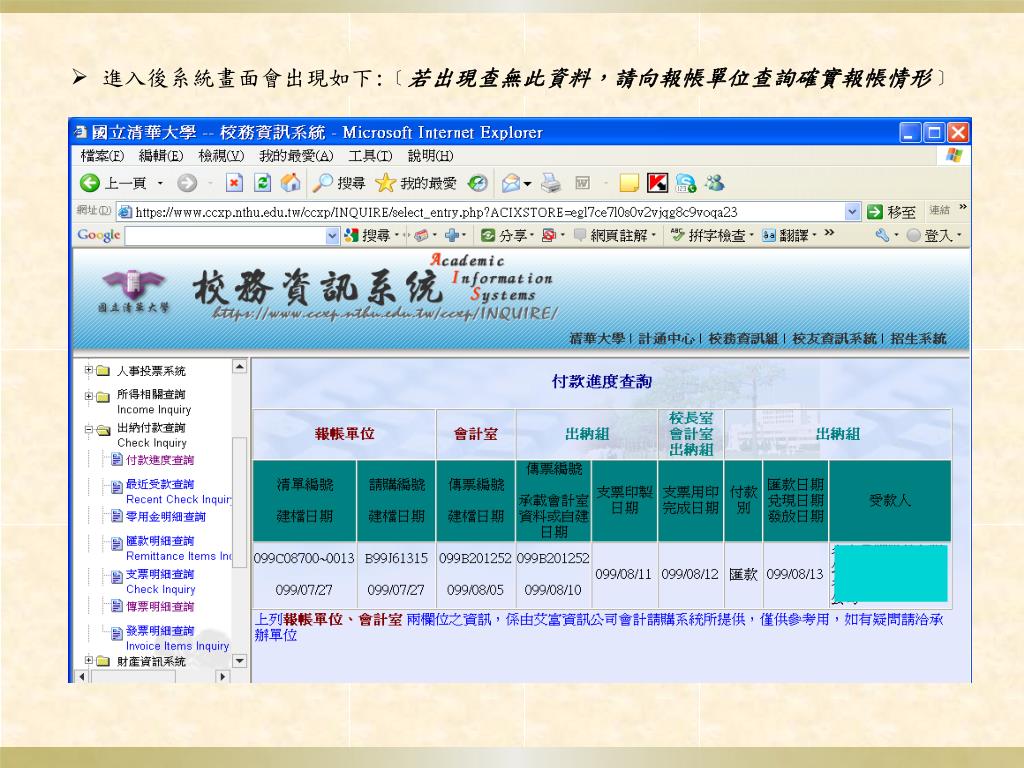Image resolution: width=1024 pixels, height=768 pixels.
Task: Click the Messenger people icon
Action: click(x=714, y=183)
